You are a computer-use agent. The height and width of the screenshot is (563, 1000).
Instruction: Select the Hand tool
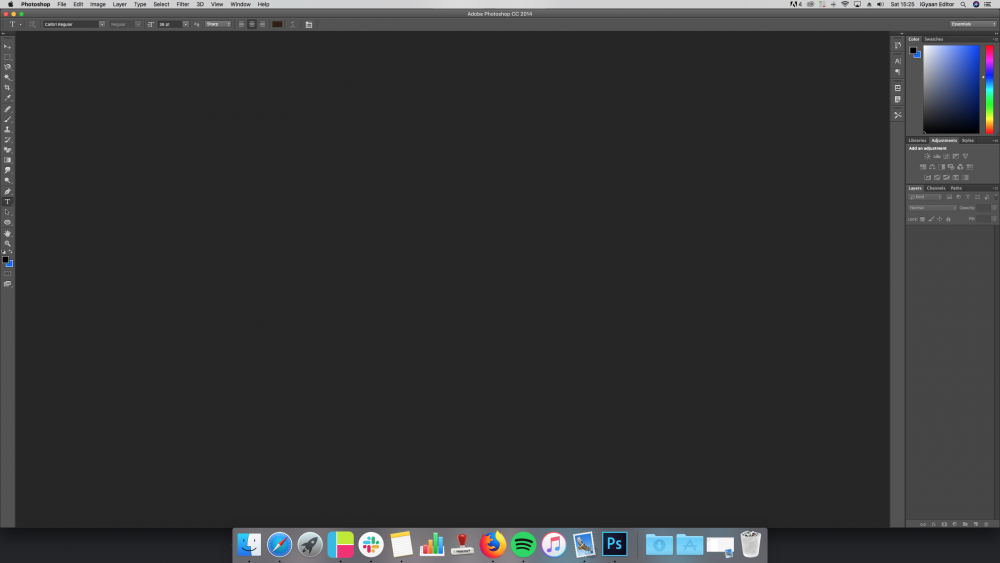pos(7,233)
